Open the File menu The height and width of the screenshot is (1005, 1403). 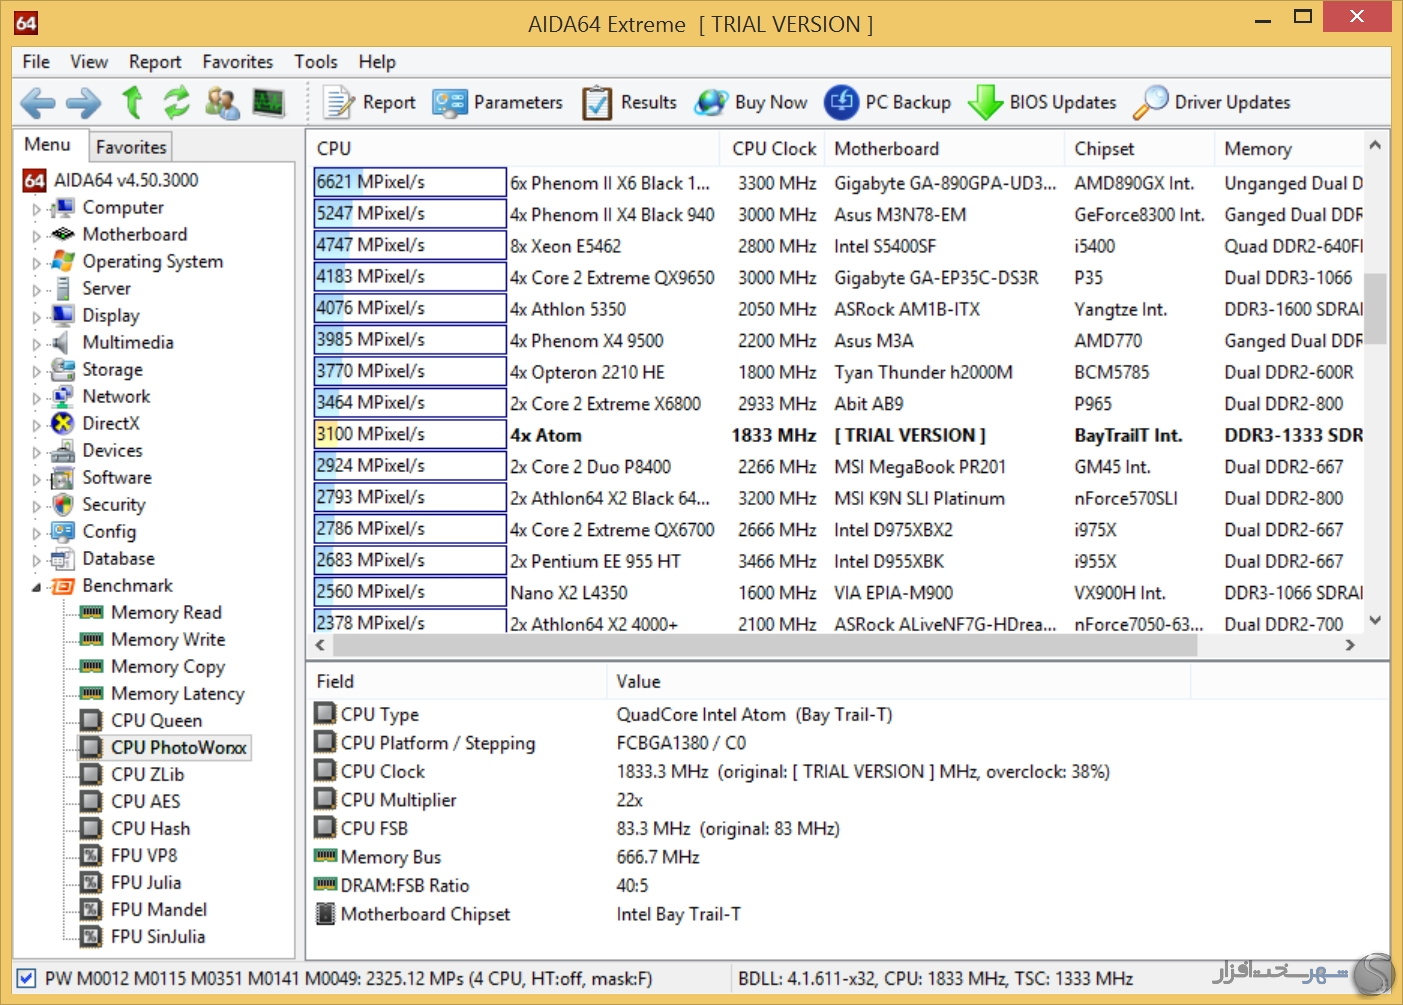click(36, 62)
